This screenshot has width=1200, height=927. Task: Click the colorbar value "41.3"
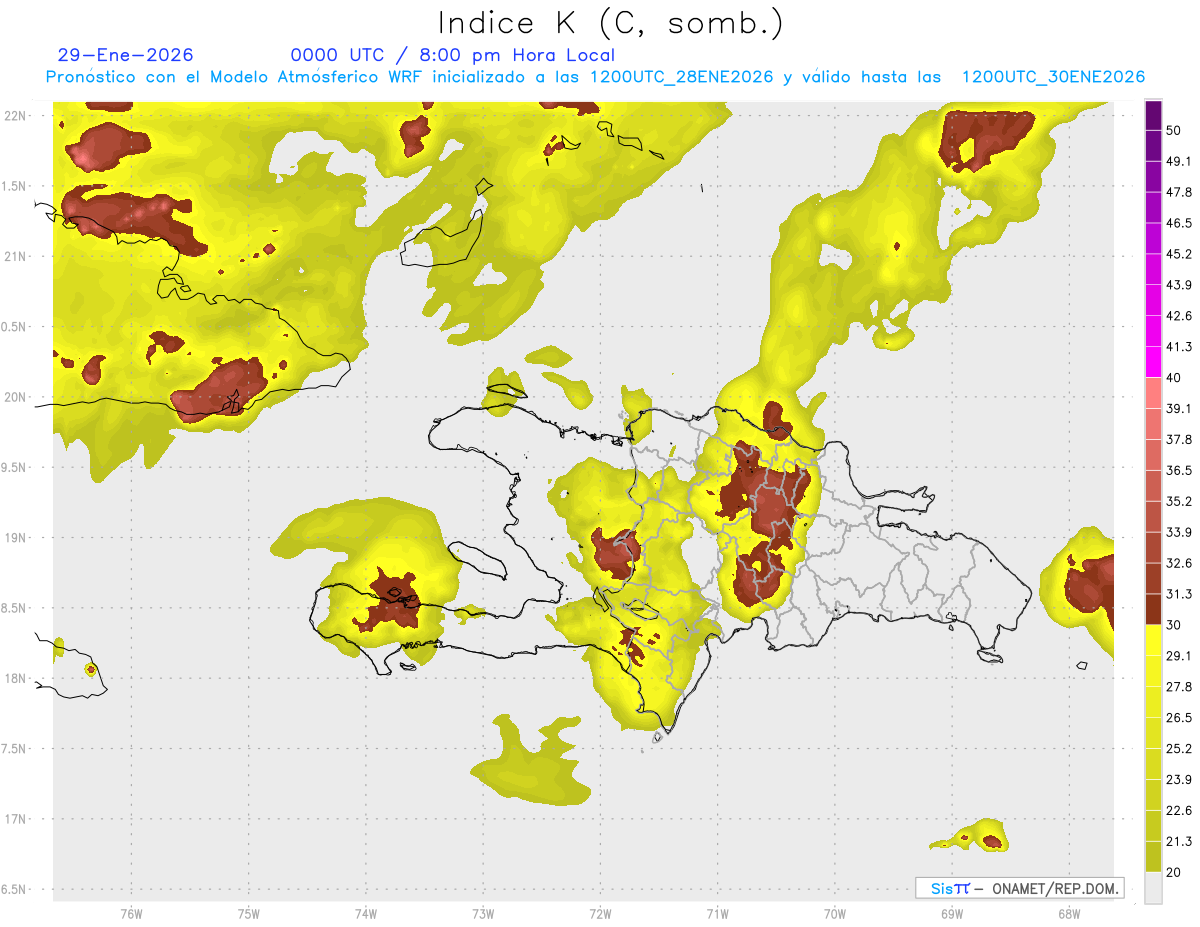1179,347
